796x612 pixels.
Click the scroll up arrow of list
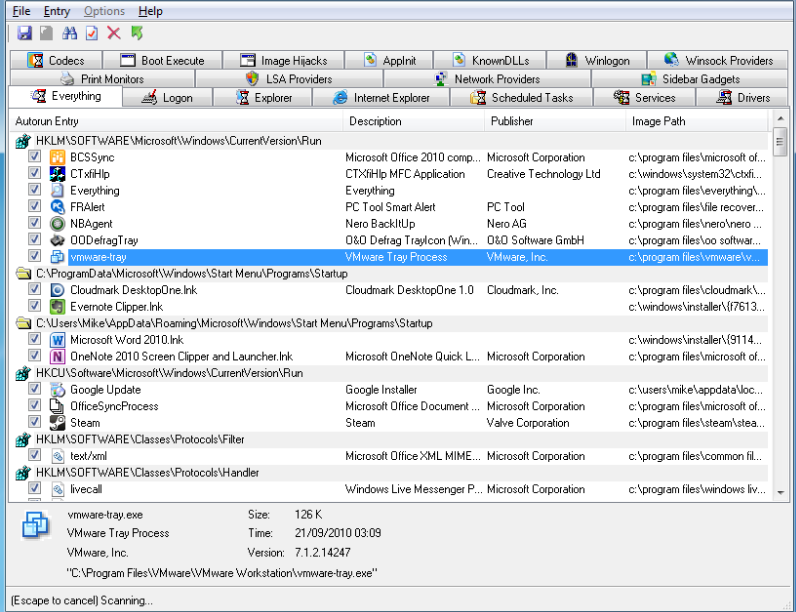click(780, 119)
